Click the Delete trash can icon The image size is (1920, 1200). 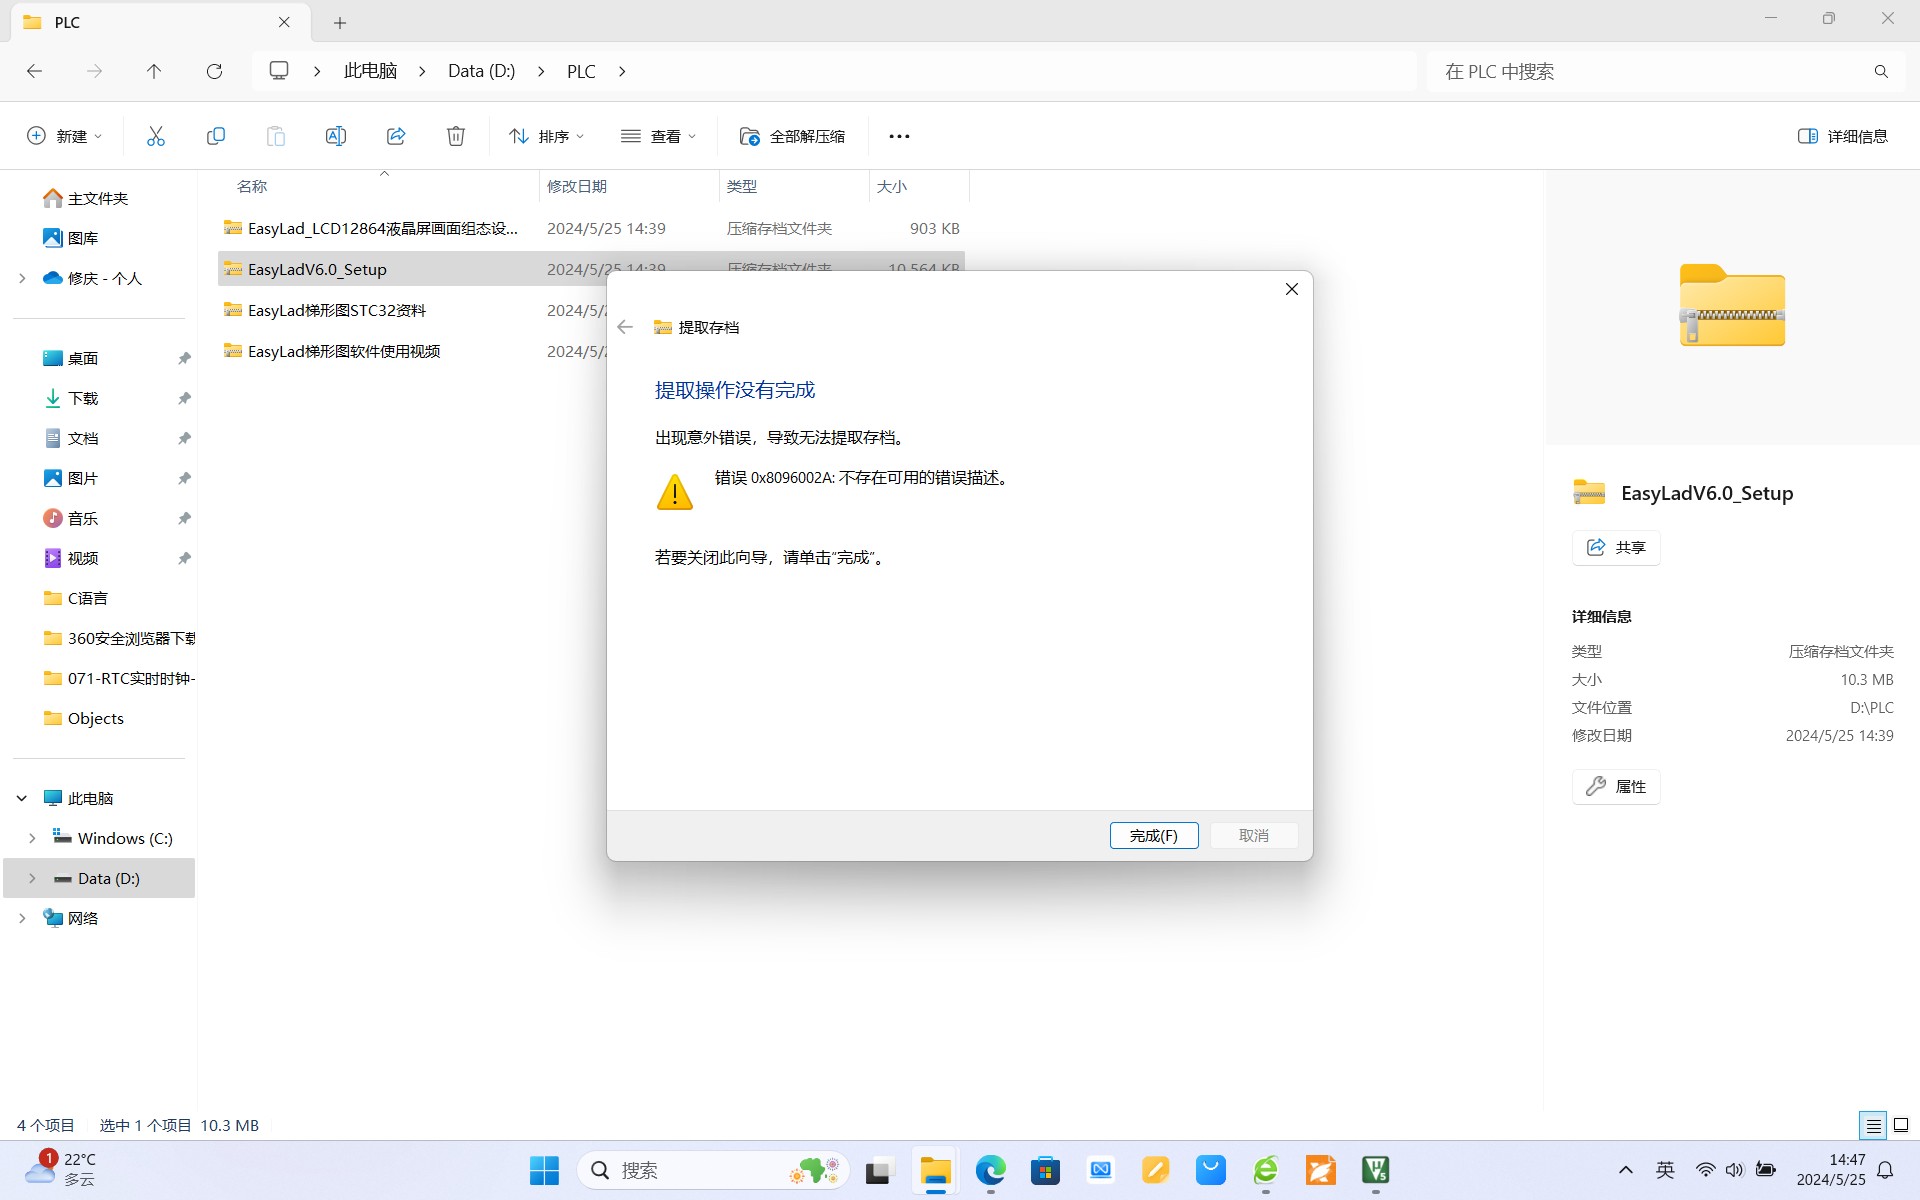(x=456, y=136)
